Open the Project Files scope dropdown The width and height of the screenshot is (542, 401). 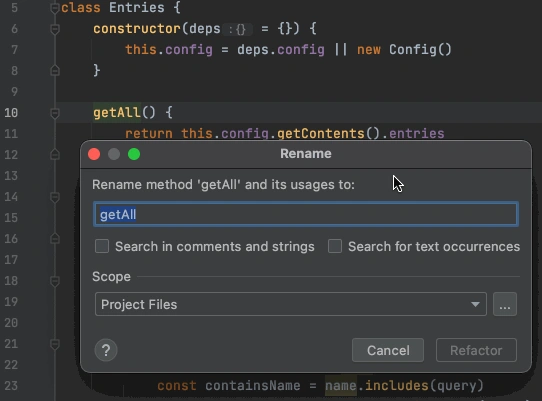point(291,304)
